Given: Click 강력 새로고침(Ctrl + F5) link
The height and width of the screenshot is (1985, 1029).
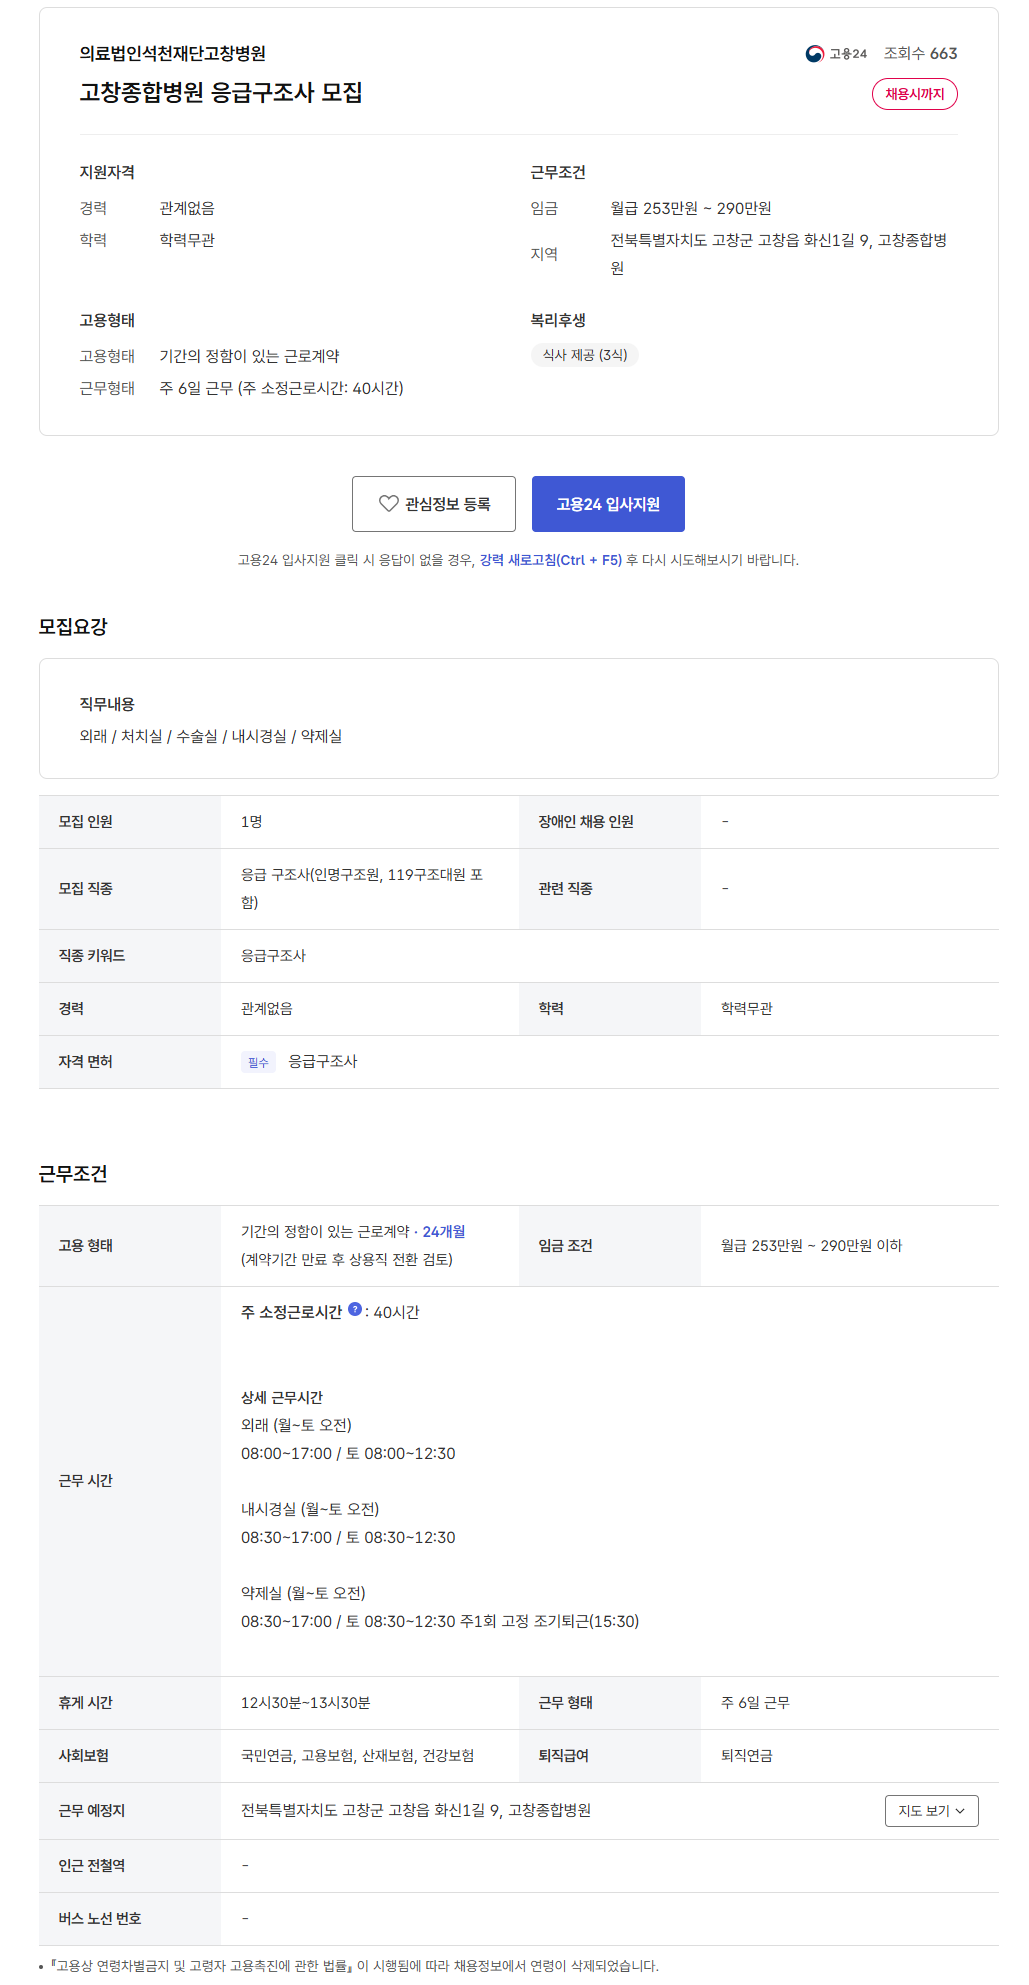Looking at the screenshot, I should pyautogui.click(x=551, y=560).
